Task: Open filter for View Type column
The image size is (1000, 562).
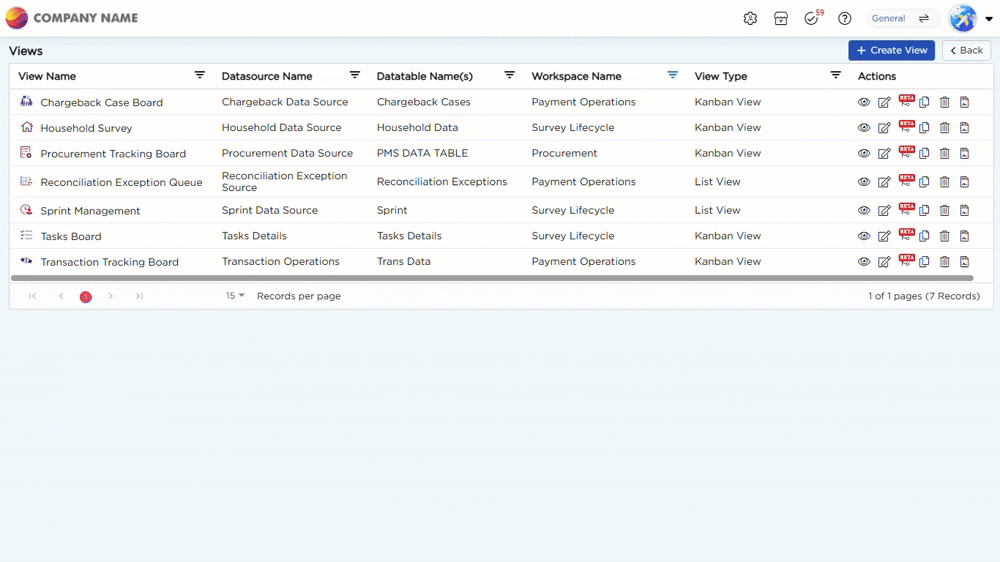Action: click(x=835, y=75)
